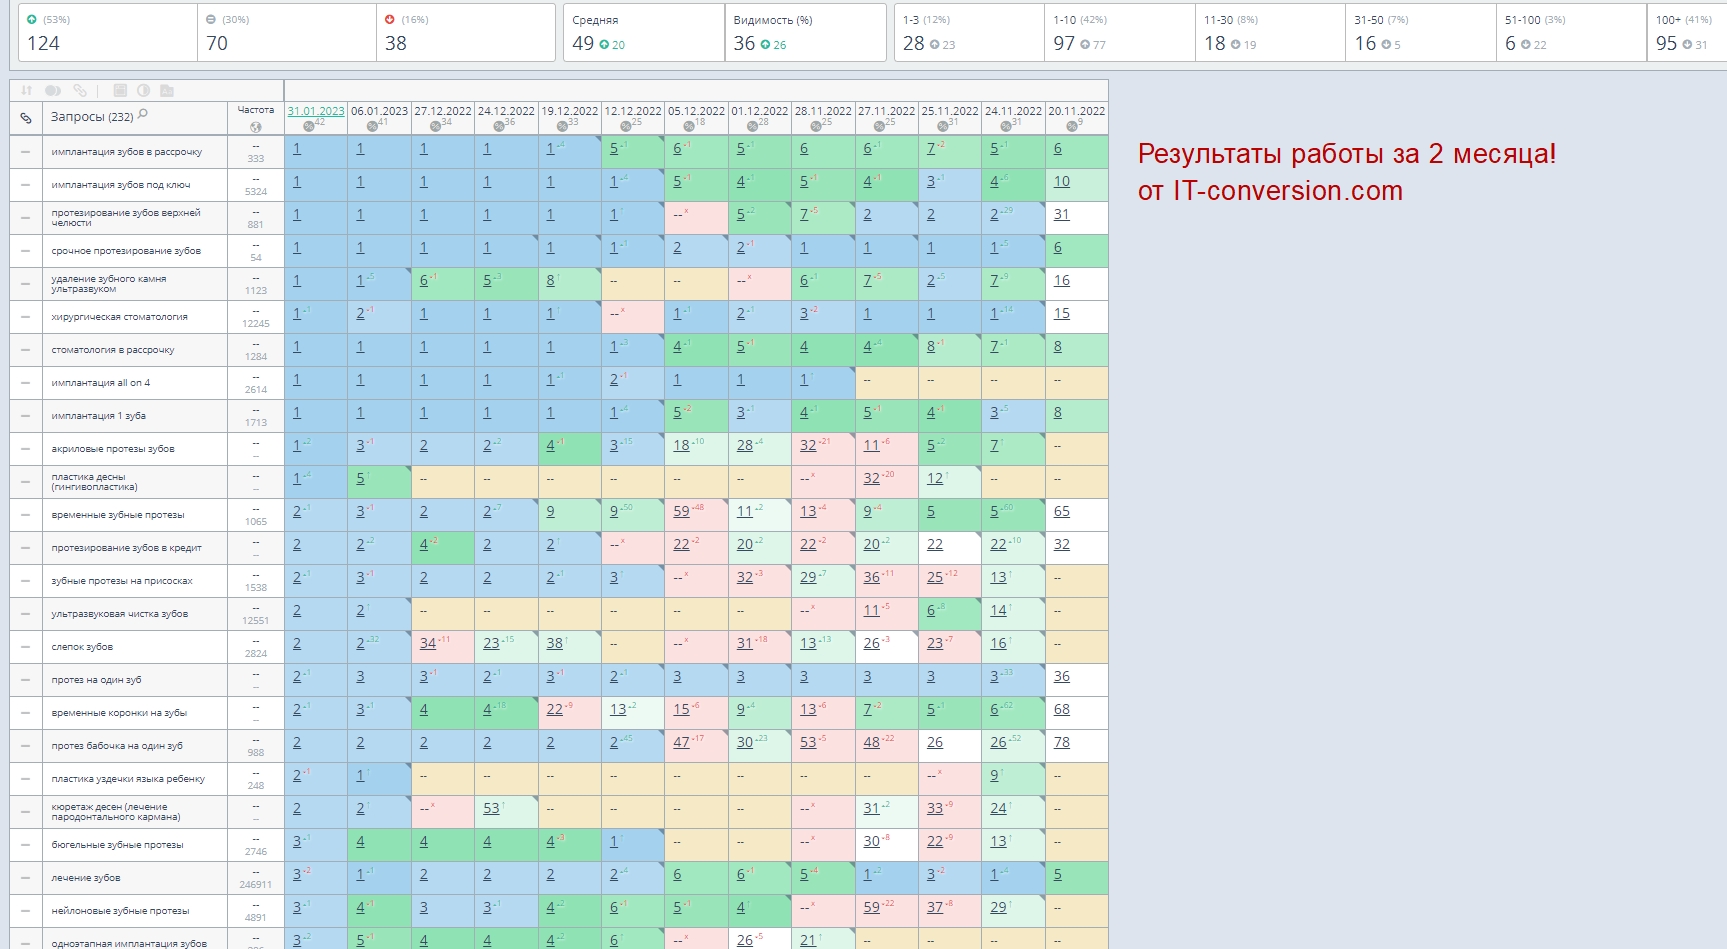Viewport: 1727px width, 949px height.
Task: Click the link icon in column header
Action: [26, 118]
